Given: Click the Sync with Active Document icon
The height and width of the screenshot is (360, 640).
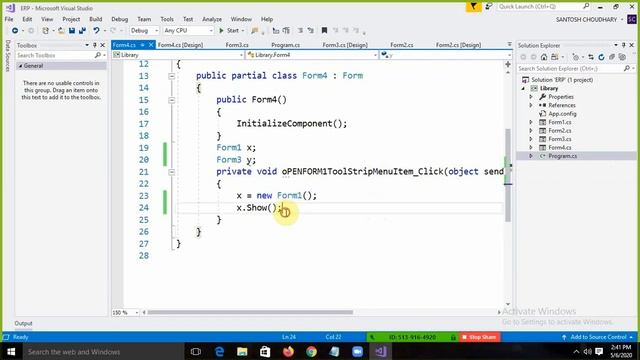Looking at the screenshot, I should [x=591, y=57].
